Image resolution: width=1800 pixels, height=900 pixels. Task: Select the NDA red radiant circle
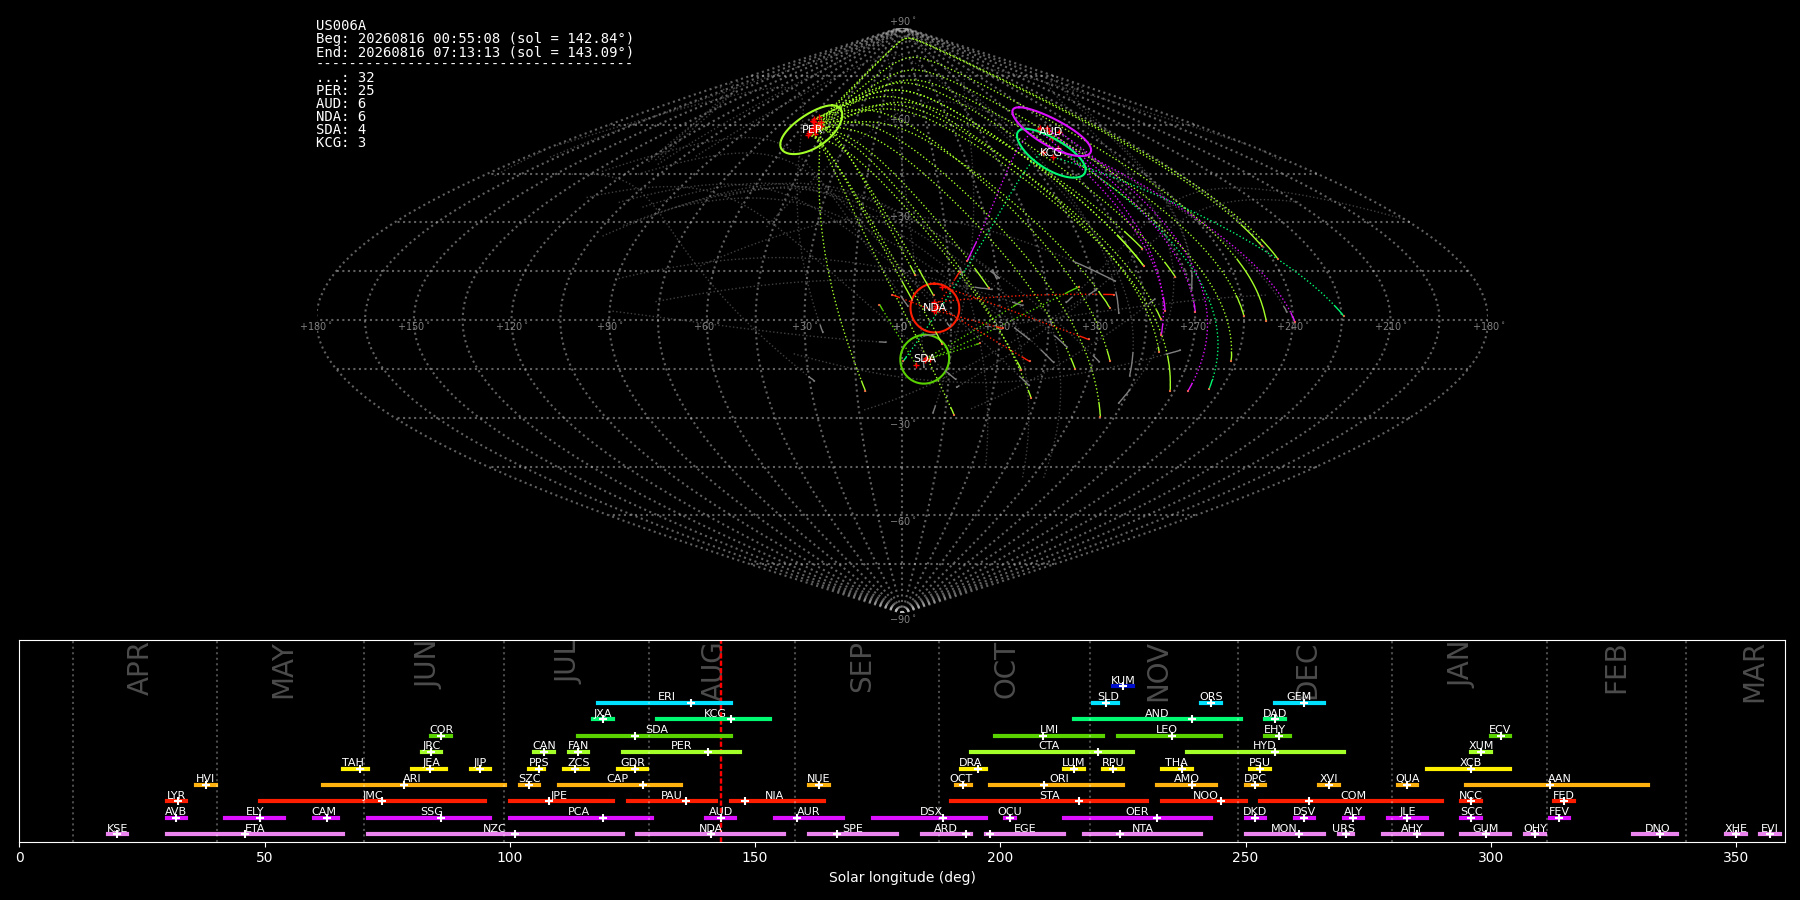pyautogui.click(x=935, y=308)
